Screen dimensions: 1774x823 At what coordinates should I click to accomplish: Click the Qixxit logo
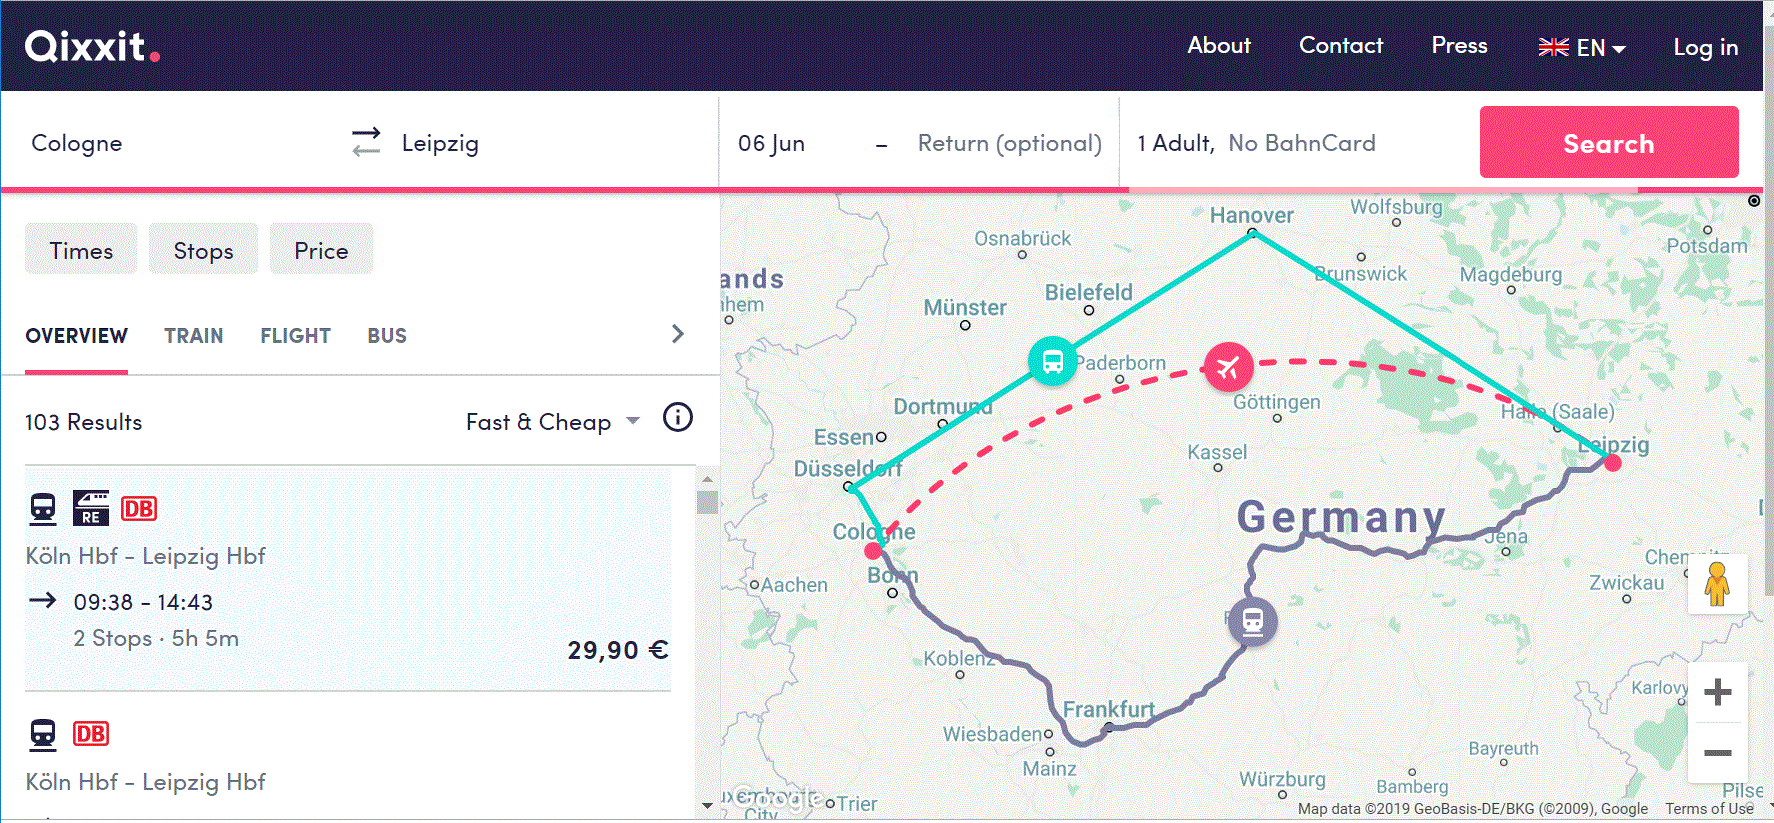(92, 46)
